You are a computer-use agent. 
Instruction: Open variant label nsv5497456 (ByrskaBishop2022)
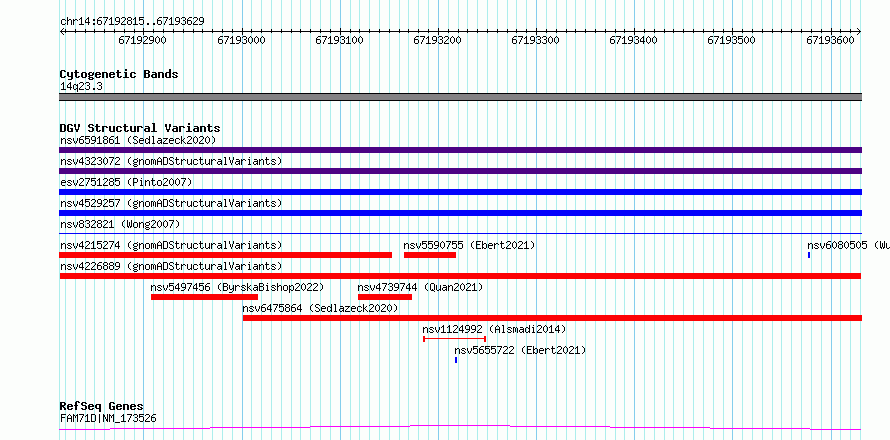[237, 287]
